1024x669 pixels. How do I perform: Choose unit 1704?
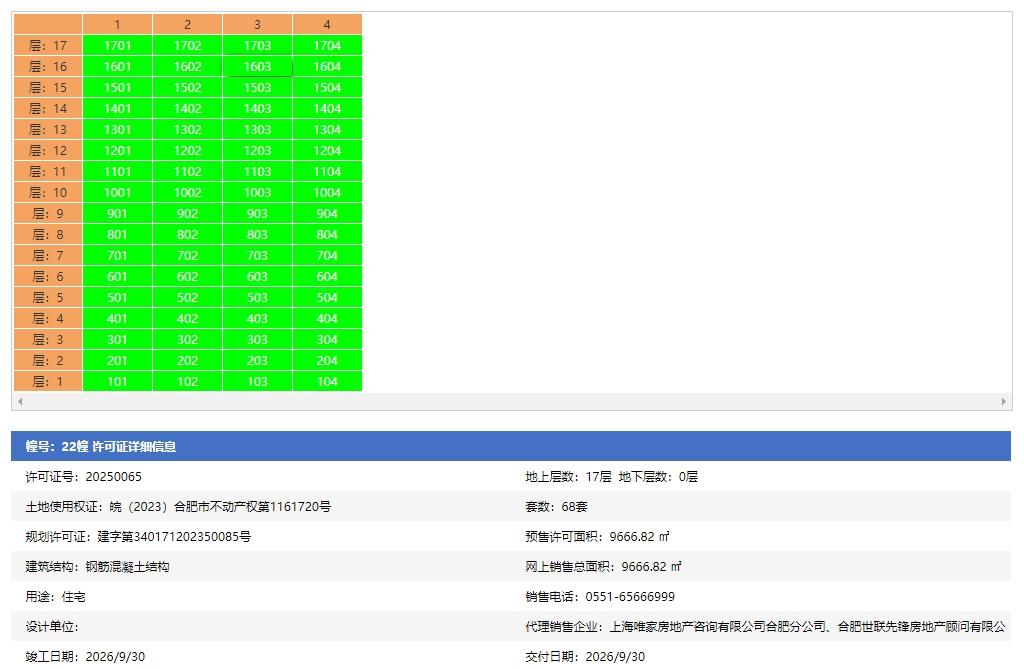(327, 45)
